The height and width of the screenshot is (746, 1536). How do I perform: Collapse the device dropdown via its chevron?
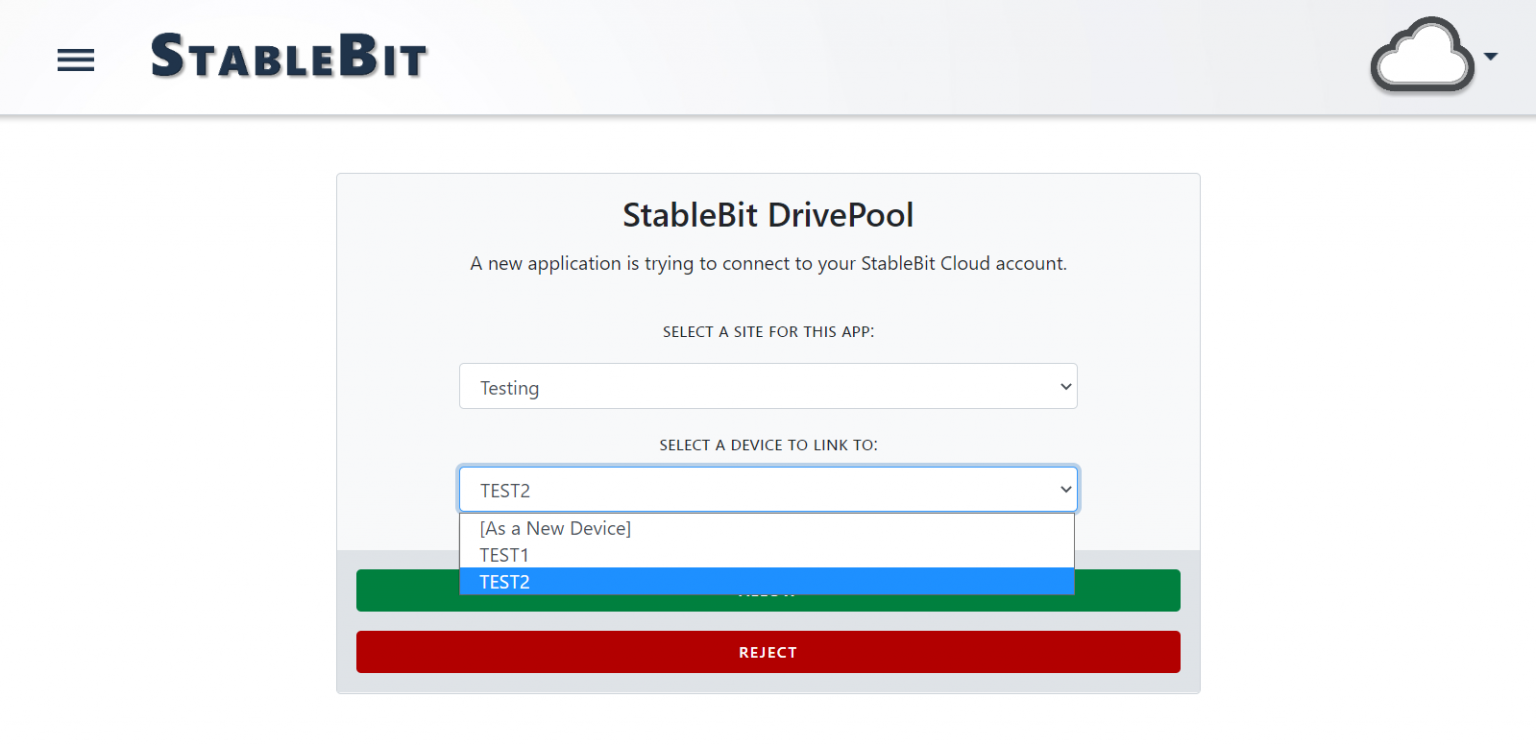click(x=1063, y=489)
